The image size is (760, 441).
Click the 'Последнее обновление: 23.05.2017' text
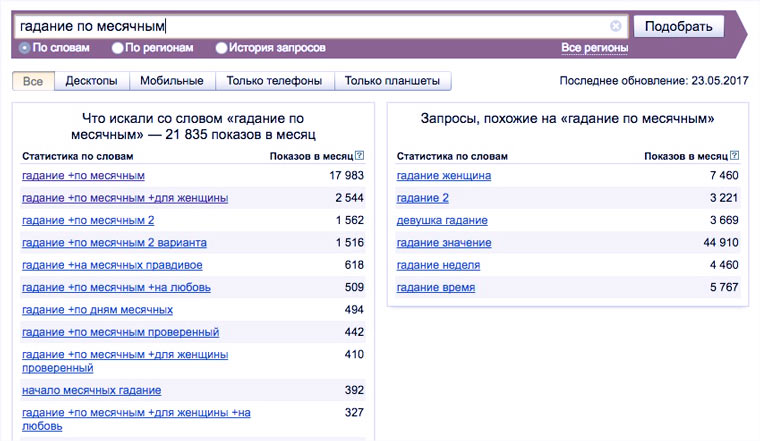click(x=654, y=80)
